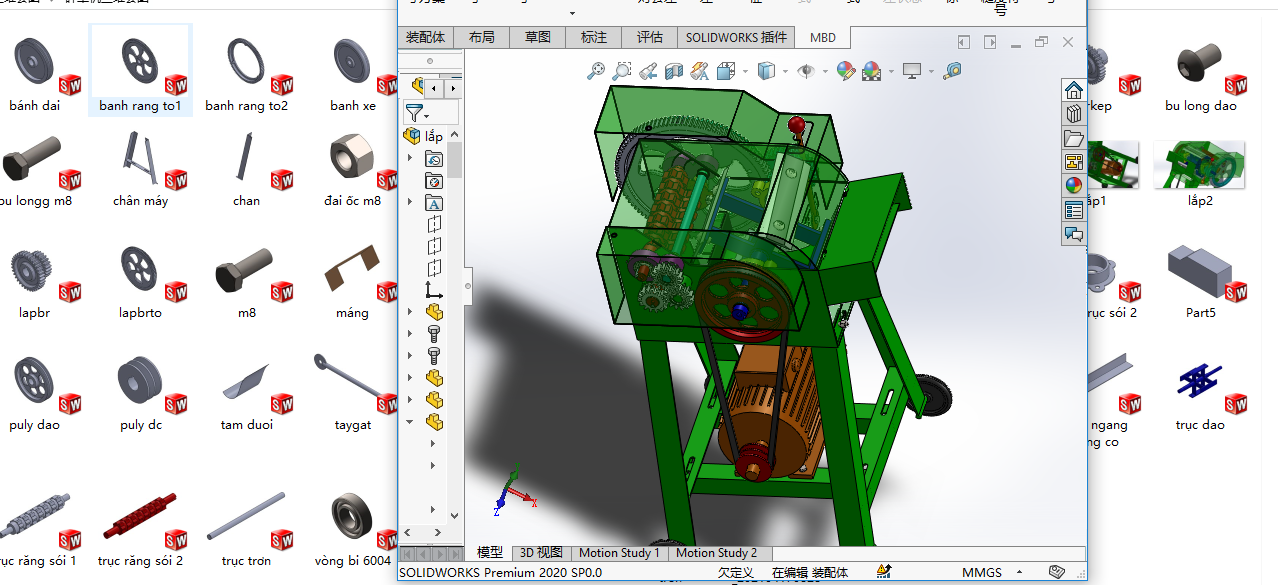1278x585 pixels.
Task: Open Display Style dropdown arrow
Action: coord(784,72)
